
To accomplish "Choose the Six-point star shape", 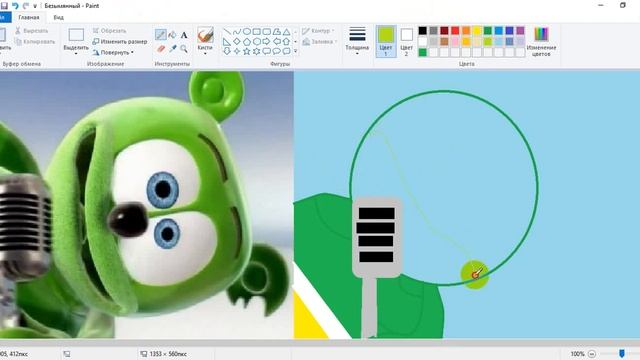I will tap(257, 51).
